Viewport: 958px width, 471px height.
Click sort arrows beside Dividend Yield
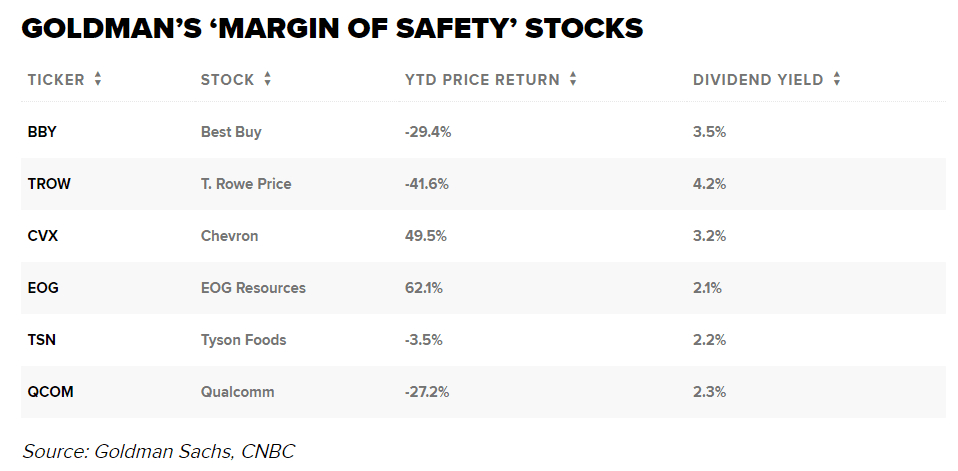point(837,80)
